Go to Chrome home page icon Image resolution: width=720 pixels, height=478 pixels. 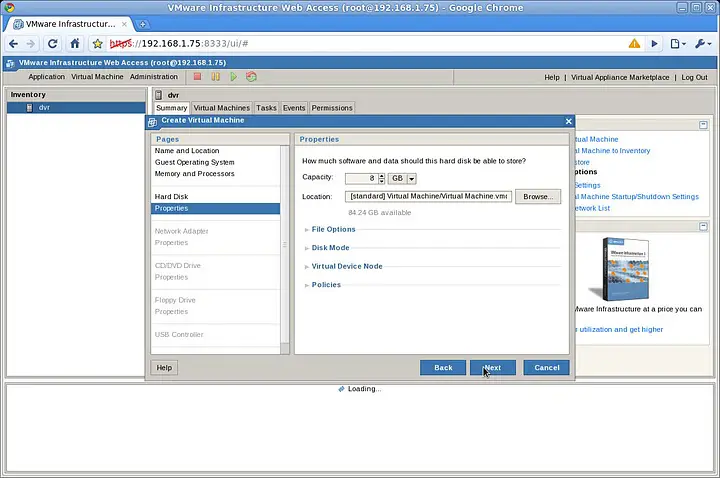[x=74, y=44]
